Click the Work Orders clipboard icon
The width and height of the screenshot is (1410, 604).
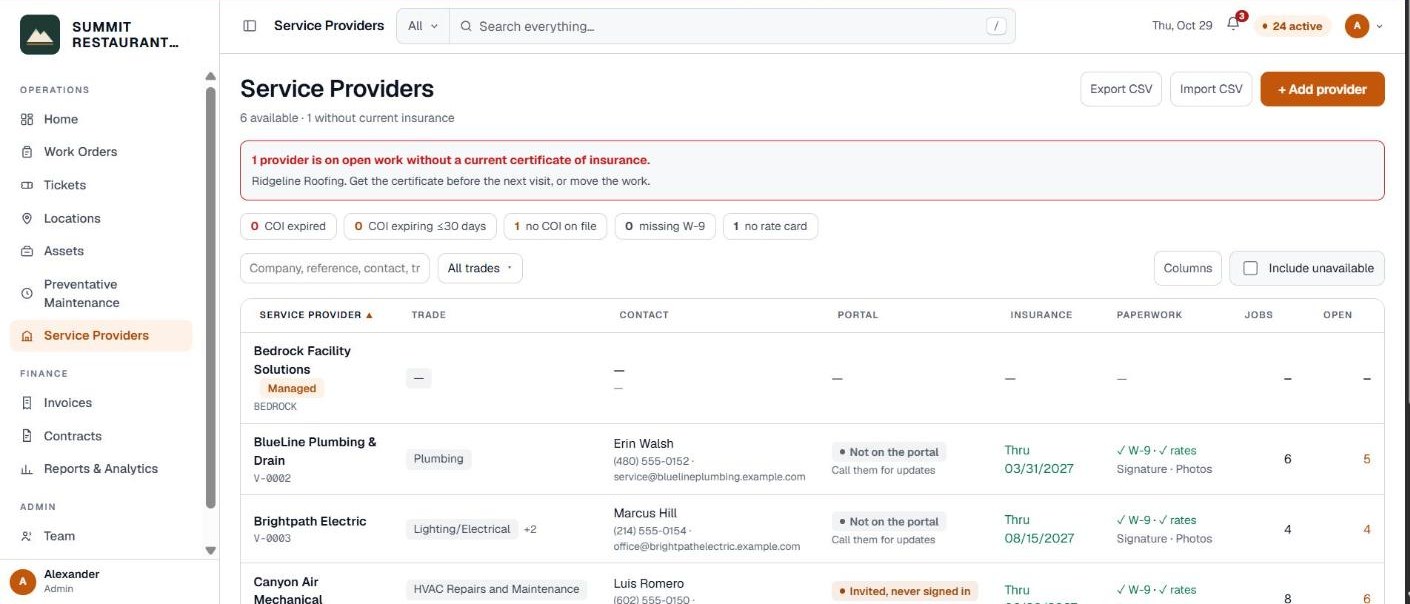pos(27,152)
